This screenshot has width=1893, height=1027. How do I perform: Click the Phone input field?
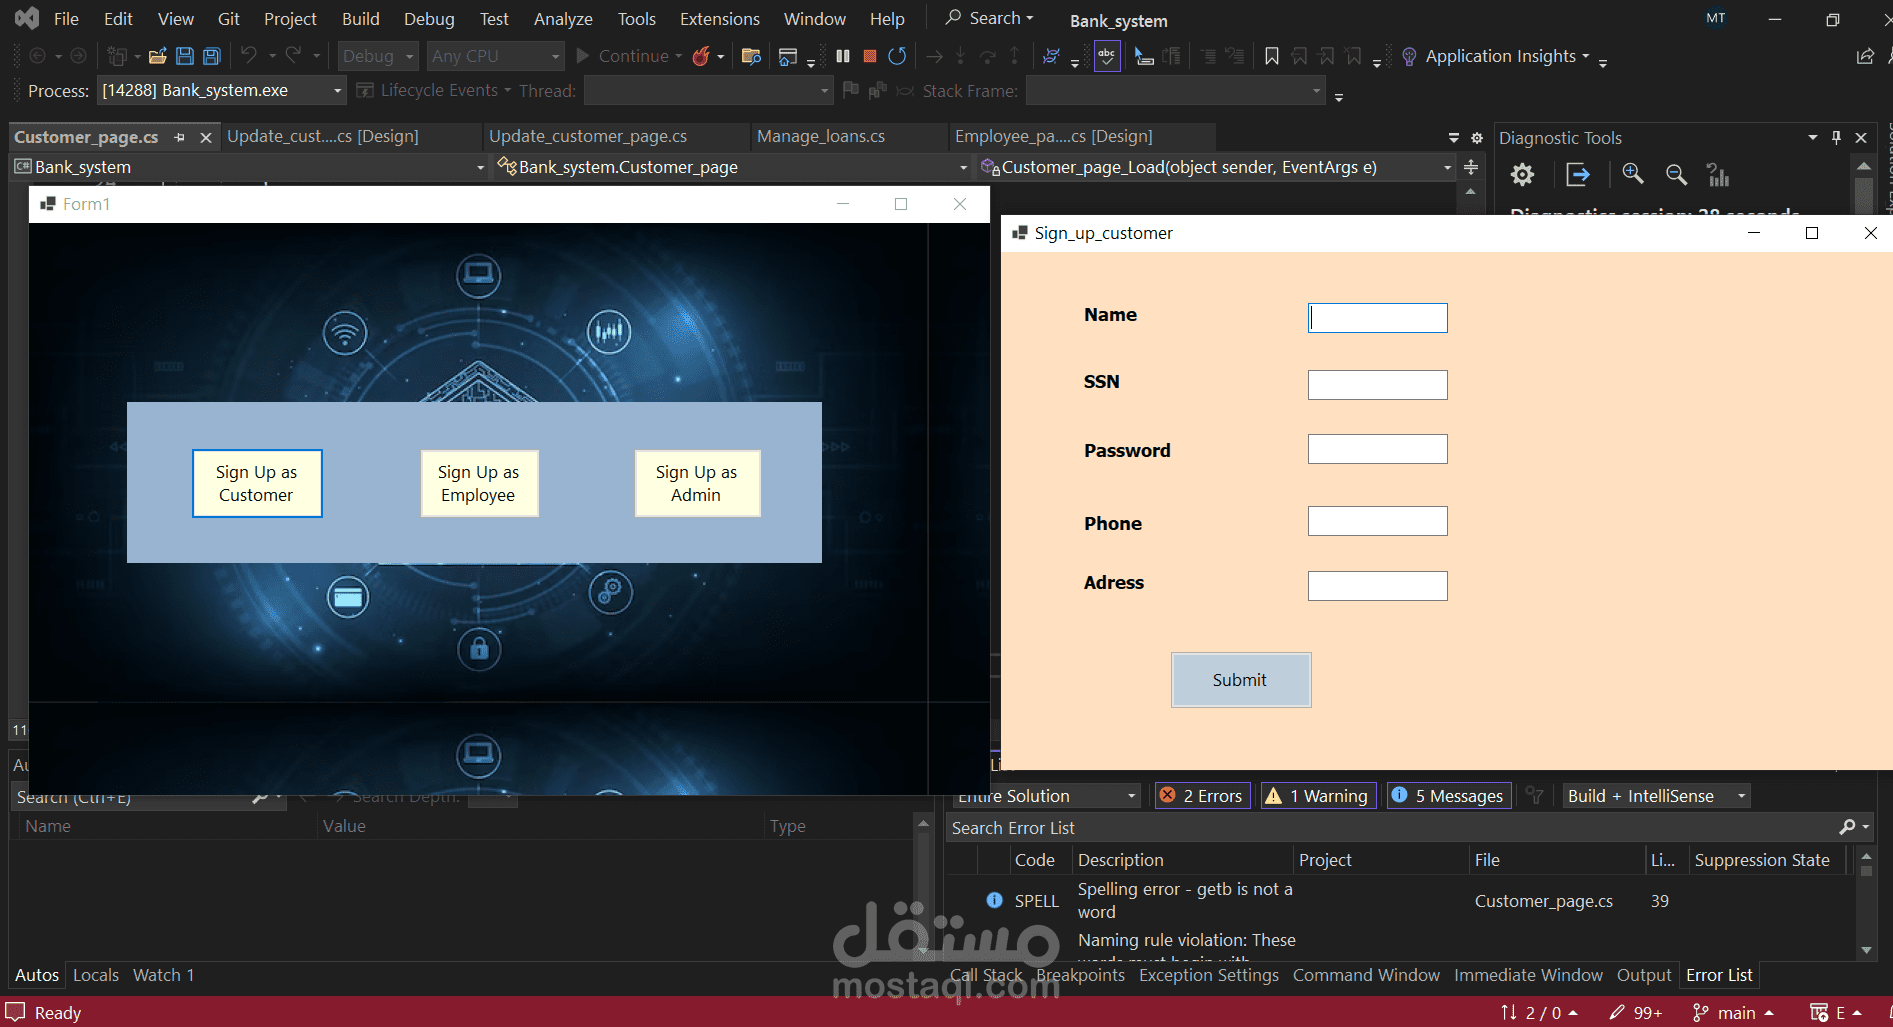(x=1378, y=521)
